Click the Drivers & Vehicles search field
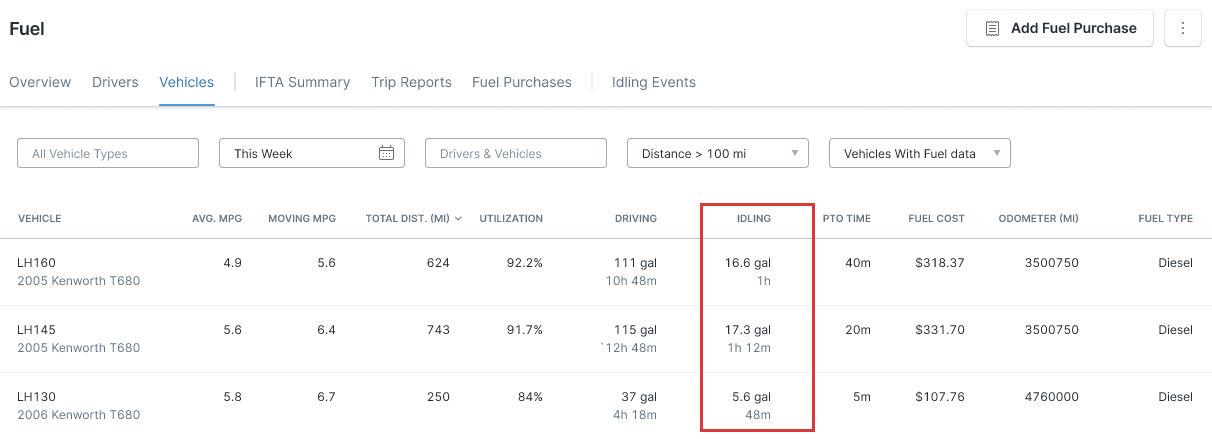Image resolution: width=1212 pixels, height=439 pixels. coord(516,153)
